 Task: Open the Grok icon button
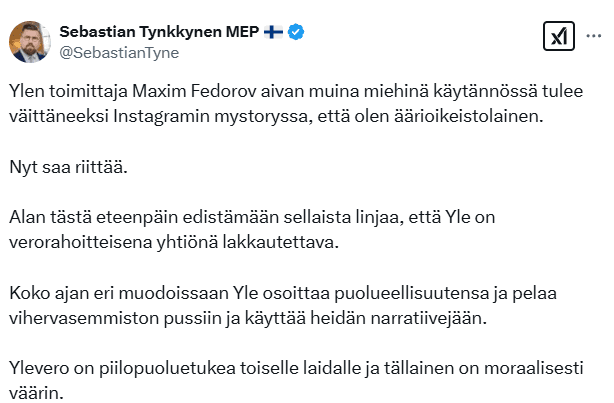coord(558,37)
